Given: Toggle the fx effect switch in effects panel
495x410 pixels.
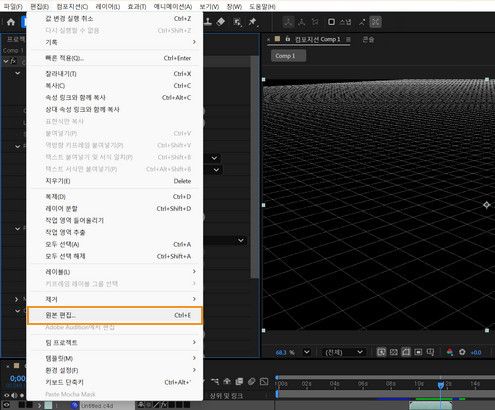Looking at the screenshot, I should coord(13,61).
